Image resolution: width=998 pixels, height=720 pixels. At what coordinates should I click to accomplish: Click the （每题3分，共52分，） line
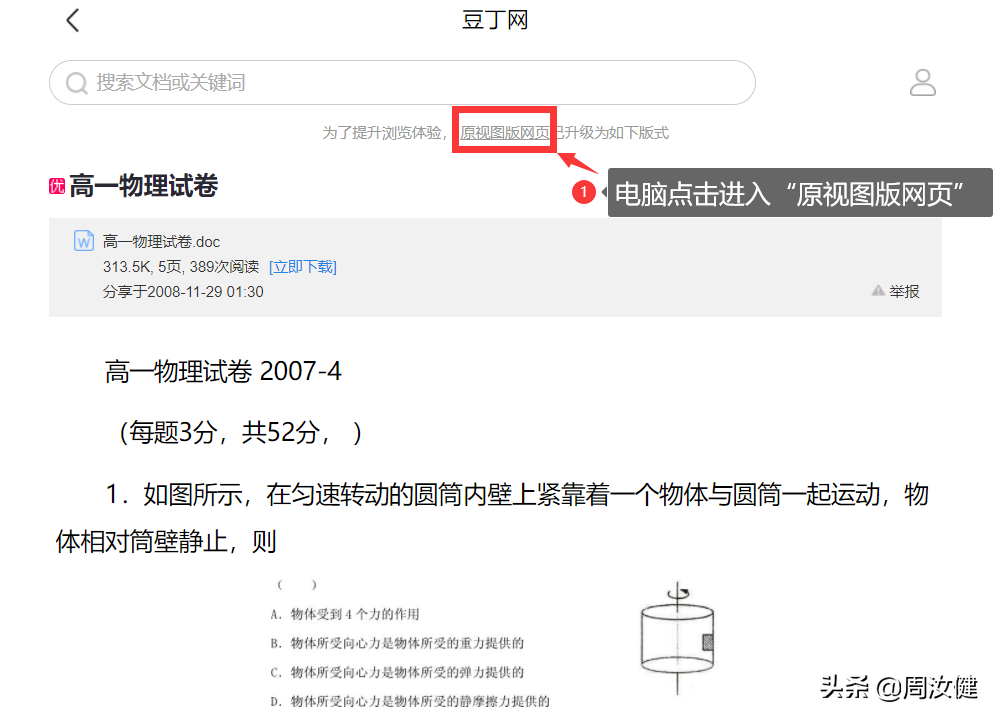241,433
